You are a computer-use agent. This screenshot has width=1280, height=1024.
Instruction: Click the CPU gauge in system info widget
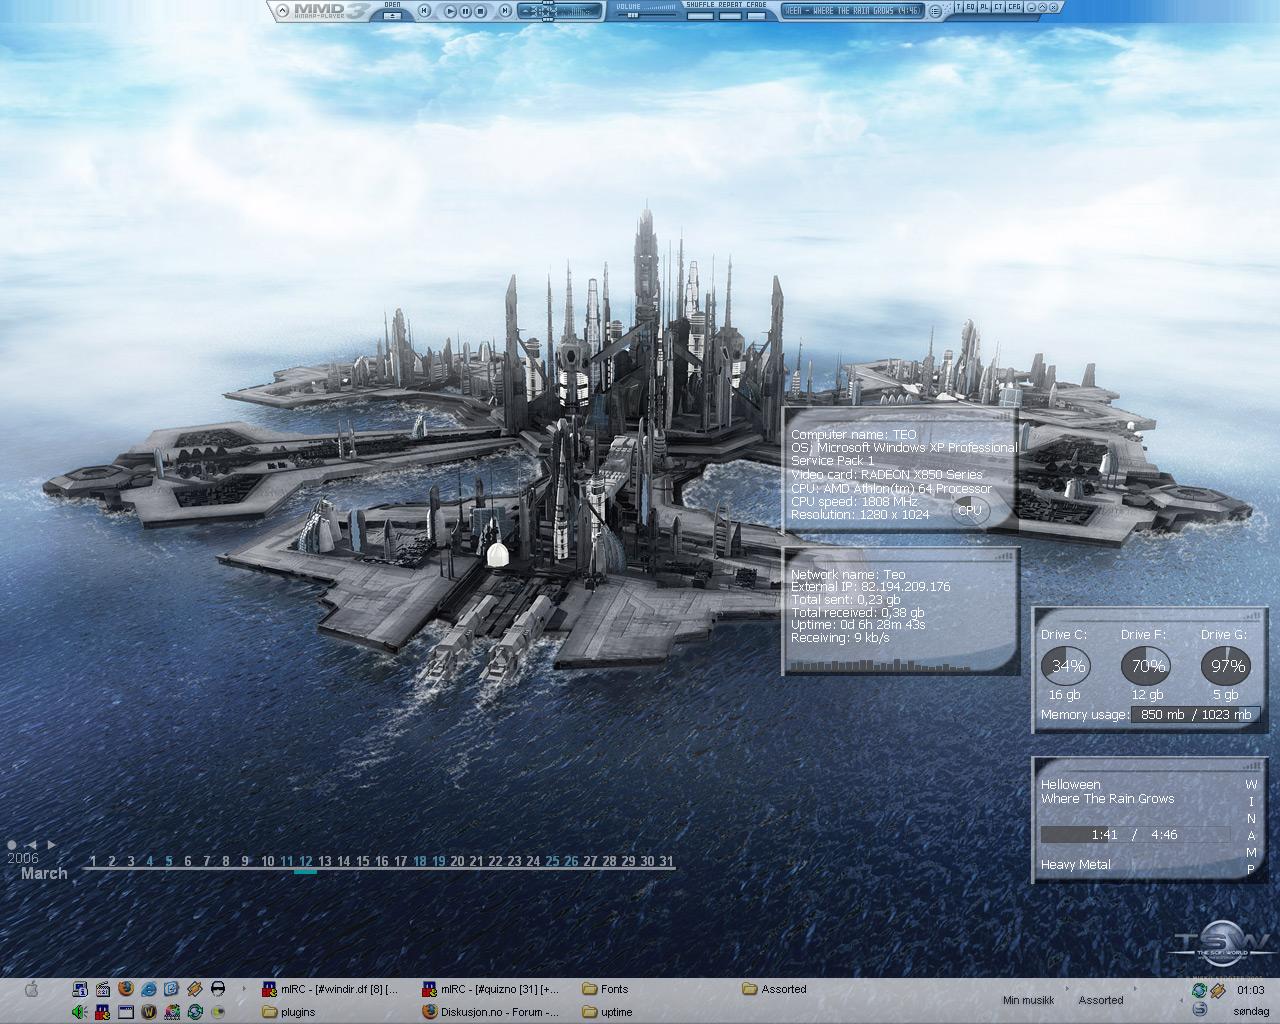tap(969, 510)
